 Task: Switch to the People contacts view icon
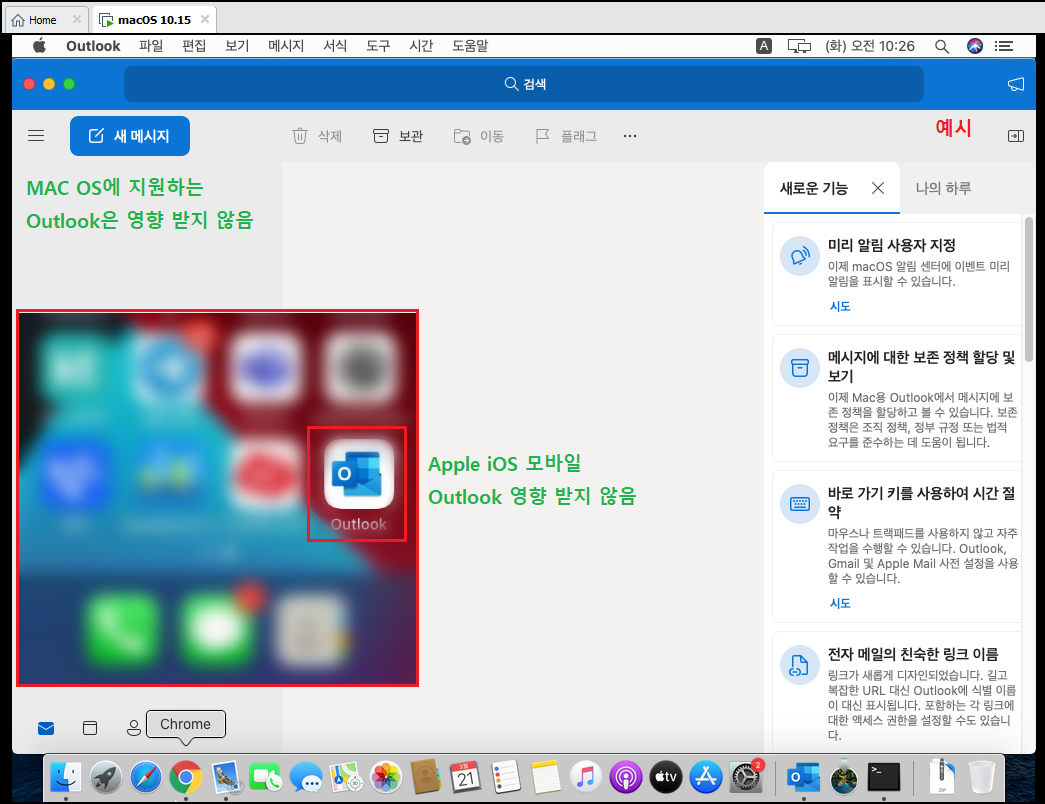coord(134,728)
